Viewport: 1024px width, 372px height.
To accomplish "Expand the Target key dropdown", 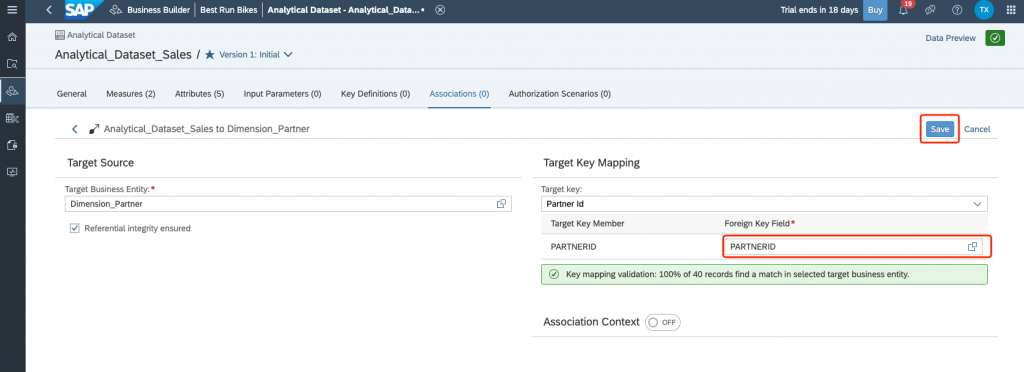I will (978, 204).
